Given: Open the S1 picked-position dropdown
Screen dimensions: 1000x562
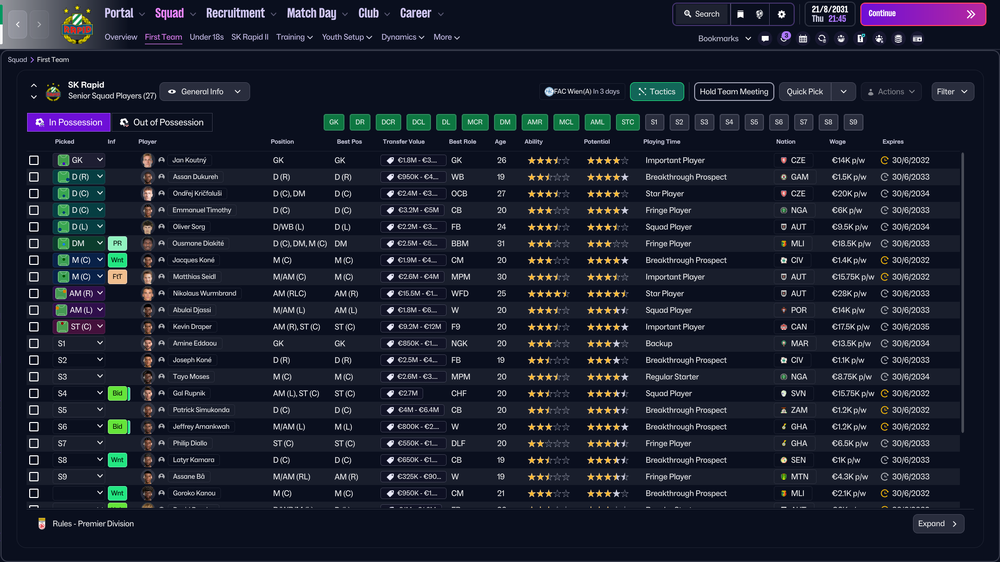Looking at the screenshot, I should 79,343.
